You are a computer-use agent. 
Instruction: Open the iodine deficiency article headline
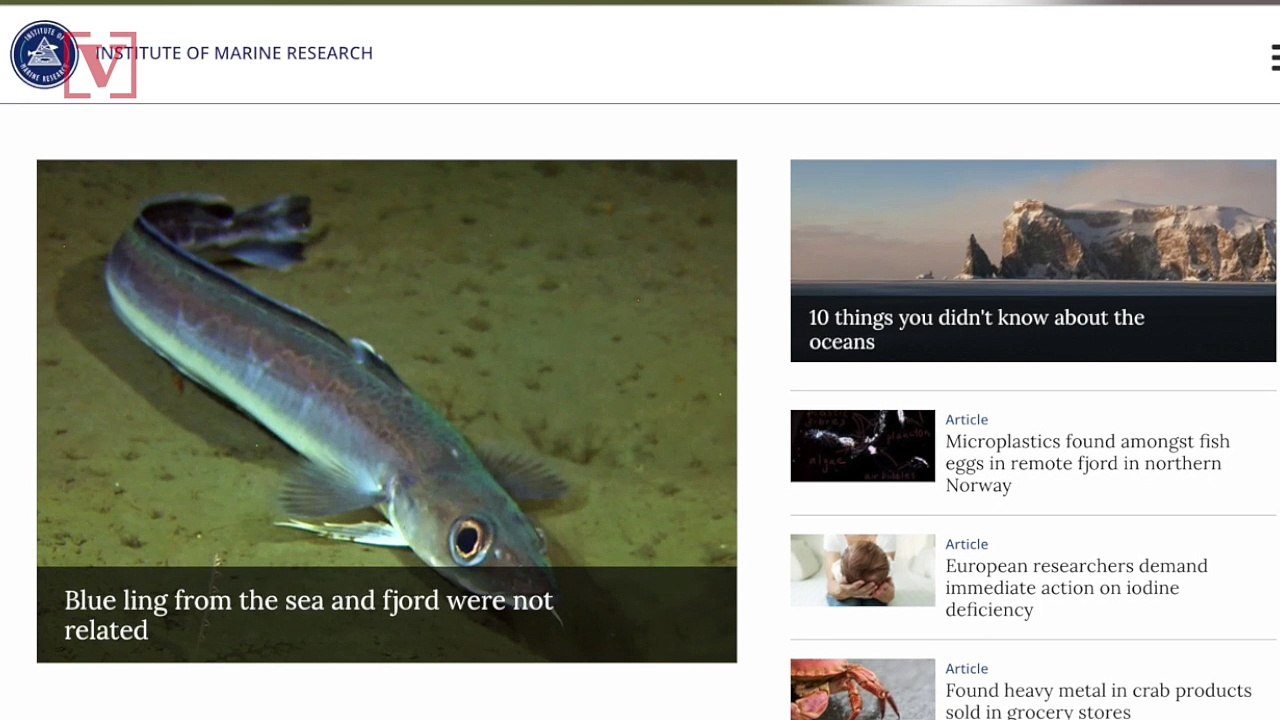coord(1076,588)
